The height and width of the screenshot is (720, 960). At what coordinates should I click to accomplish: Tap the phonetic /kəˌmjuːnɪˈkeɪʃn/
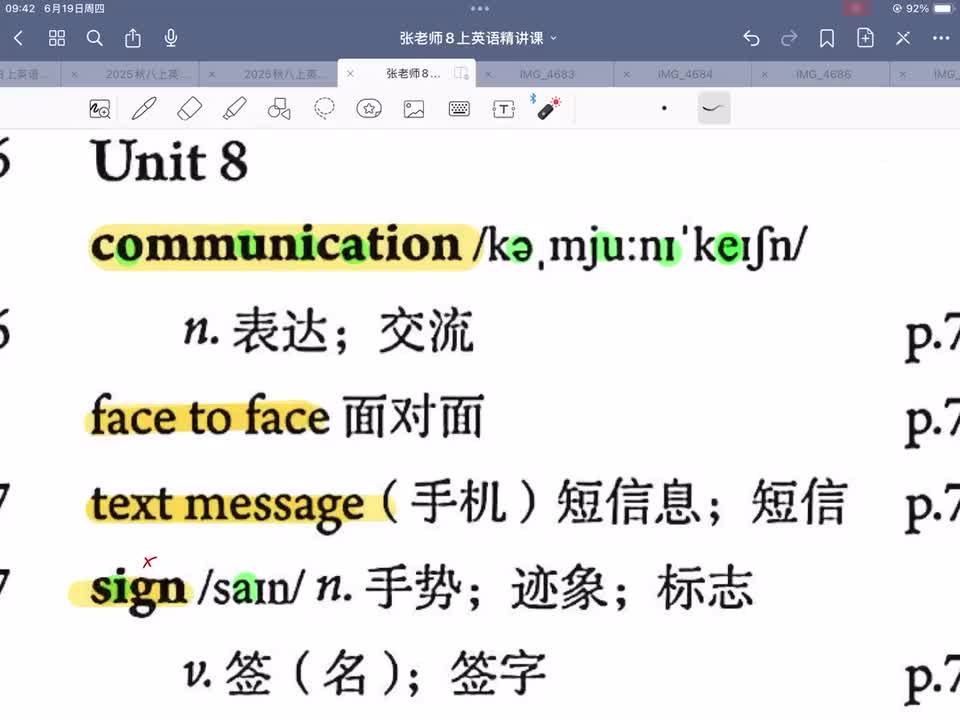pos(640,246)
